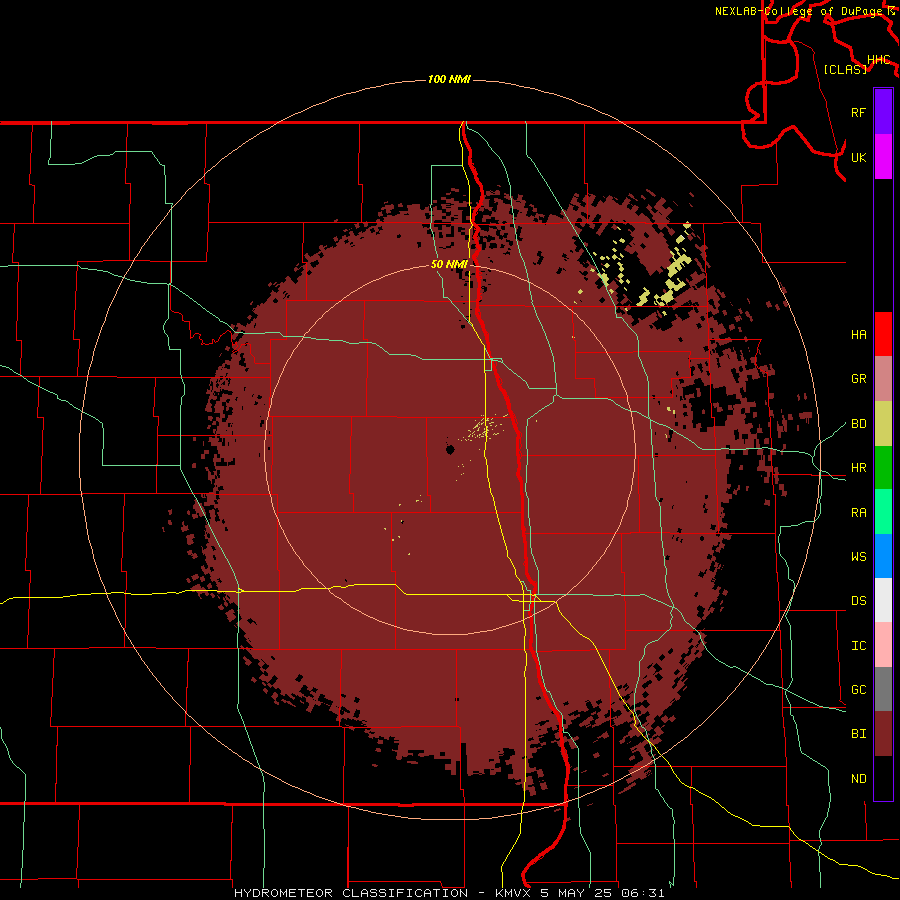Viewport: 900px width, 900px height.
Task: Pick the RA light green legend swatch
Action: (x=883, y=512)
